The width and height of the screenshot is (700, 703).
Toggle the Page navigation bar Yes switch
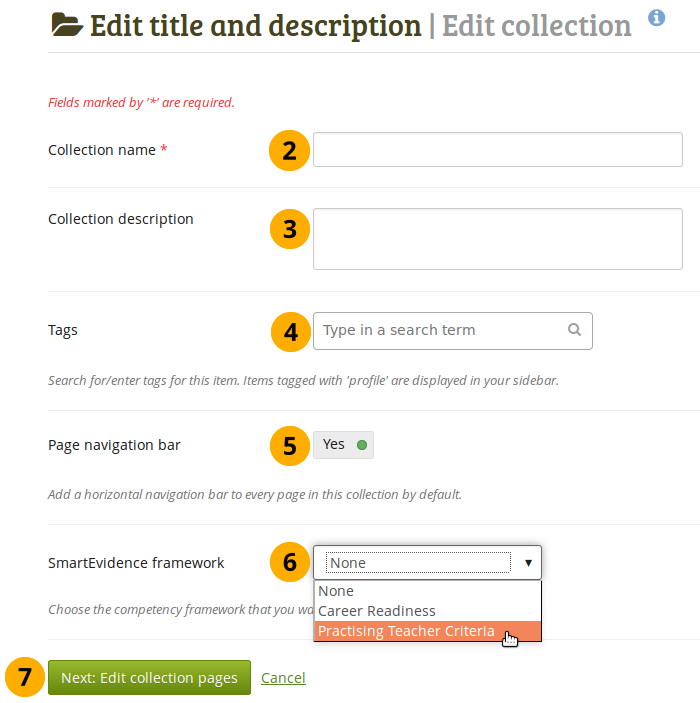click(x=343, y=445)
